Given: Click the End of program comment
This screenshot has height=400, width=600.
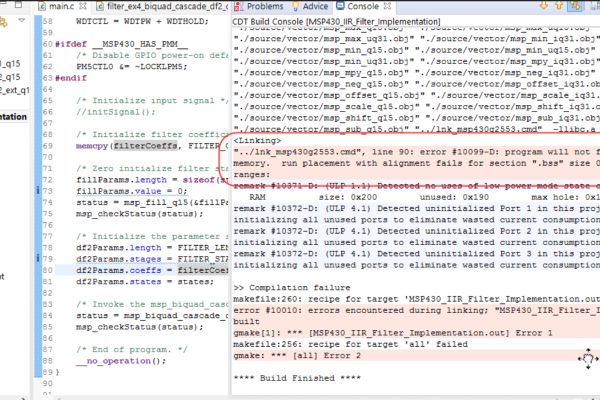Looking at the screenshot, I should [x=132, y=350].
